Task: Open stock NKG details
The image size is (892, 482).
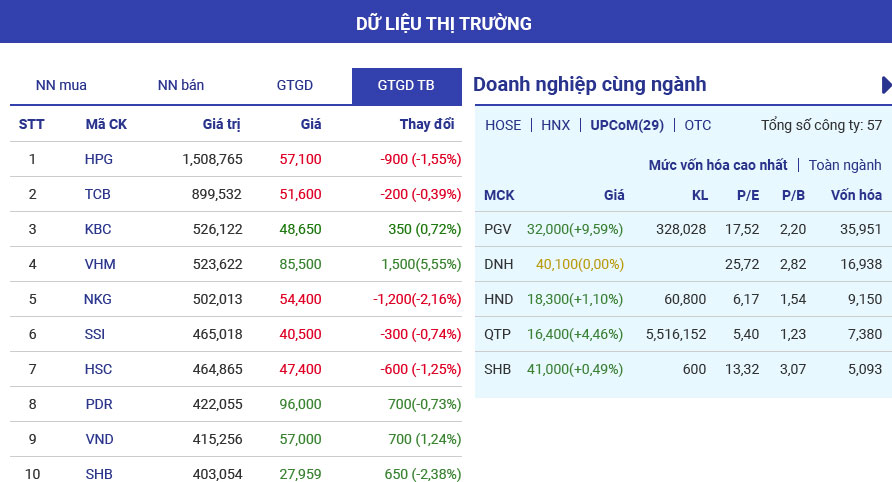Action: (x=97, y=299)
